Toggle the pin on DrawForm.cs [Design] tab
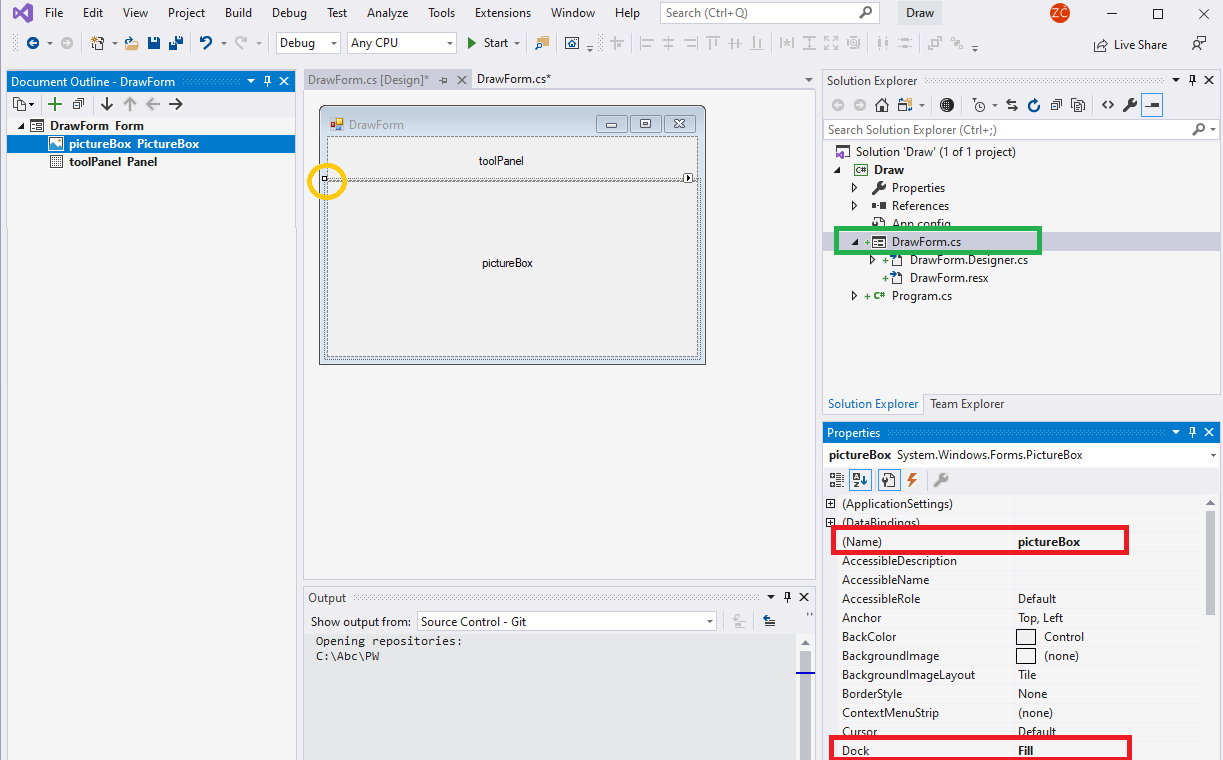The height and width of the screenshot is (760, 1223). click(x=443, y=80)
